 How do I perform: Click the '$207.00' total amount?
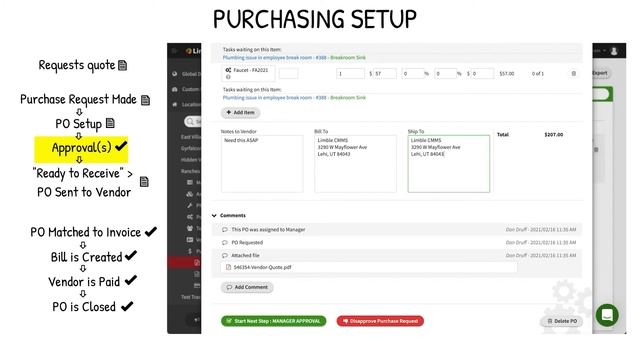553,134
